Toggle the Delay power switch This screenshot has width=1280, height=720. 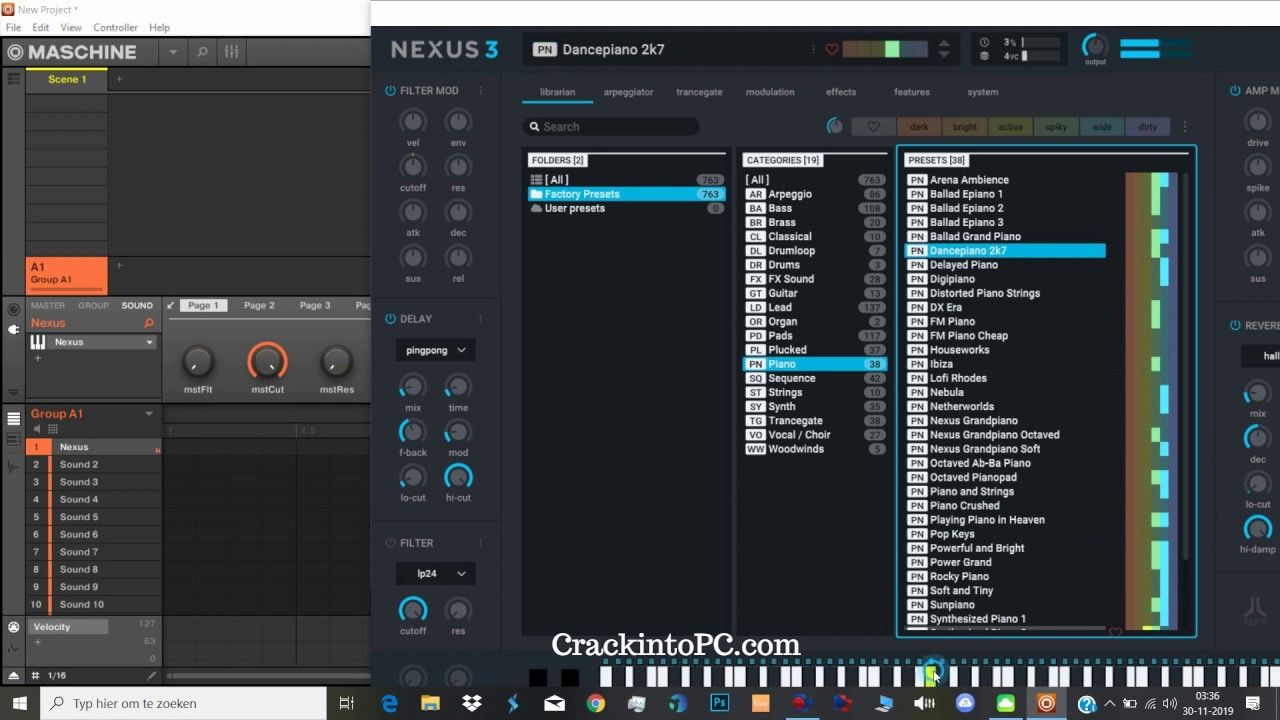390,319
